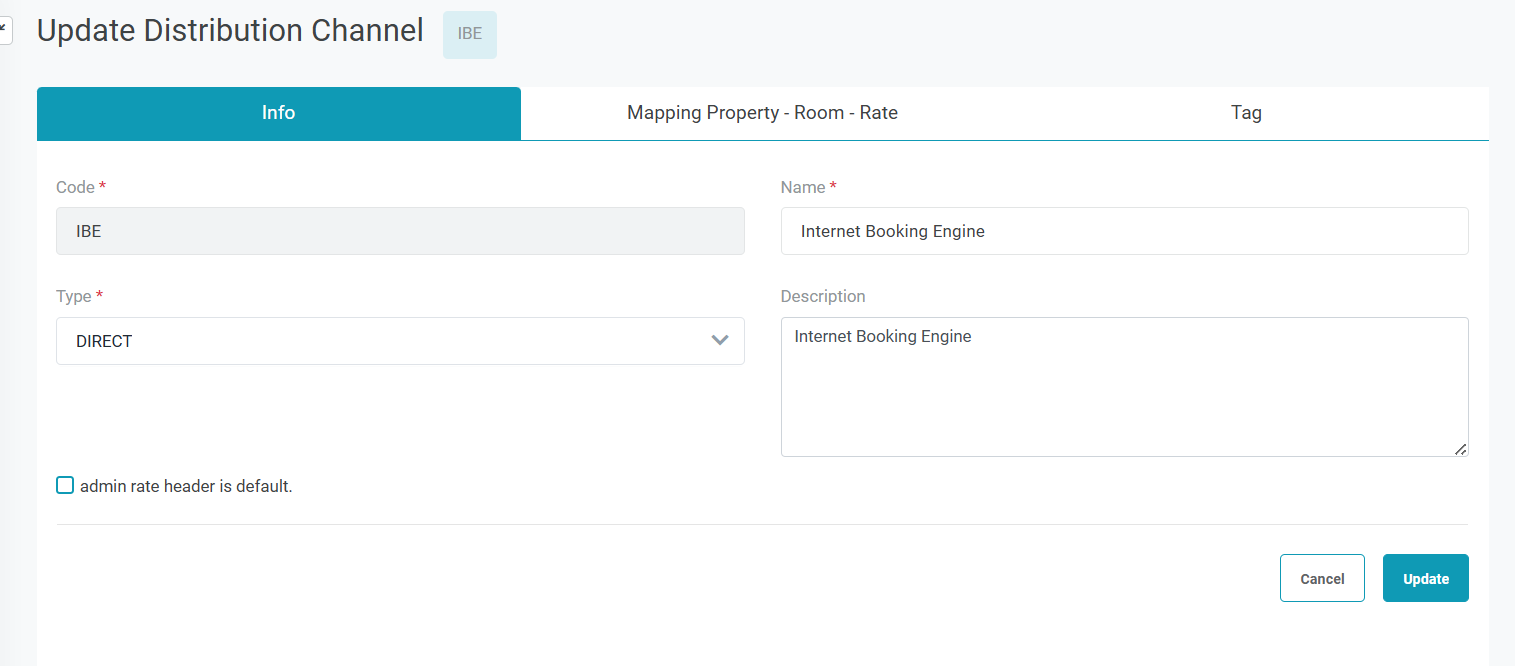Click the disabled Code field containing IBE
Screen dimensions: 1515x666
pos(400,231)
